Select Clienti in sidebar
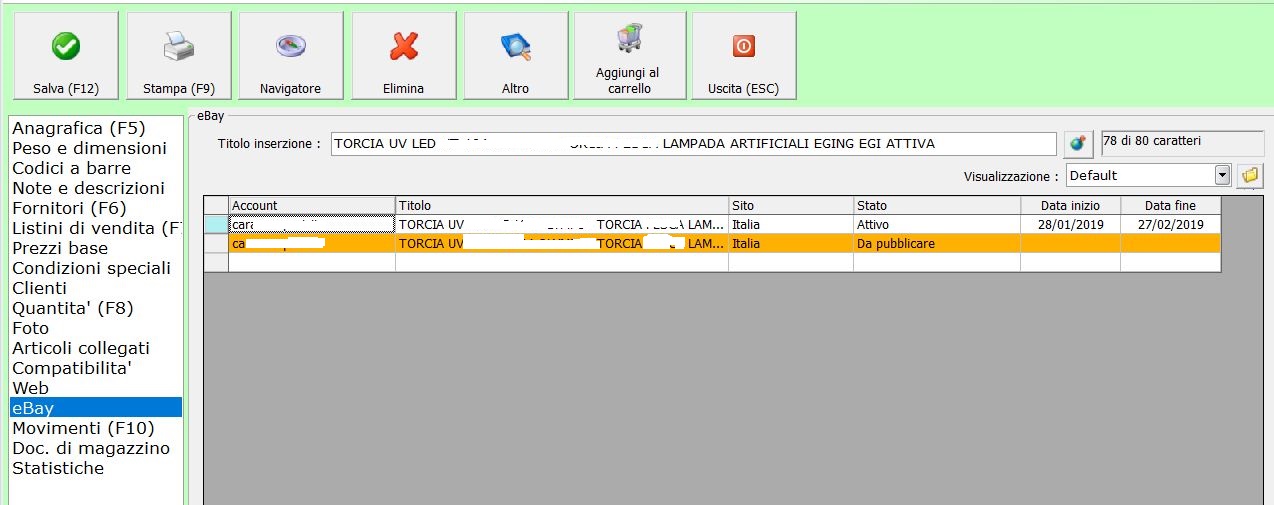The width and height of the screenshot is (1274, 505). (x=39, y=288)
